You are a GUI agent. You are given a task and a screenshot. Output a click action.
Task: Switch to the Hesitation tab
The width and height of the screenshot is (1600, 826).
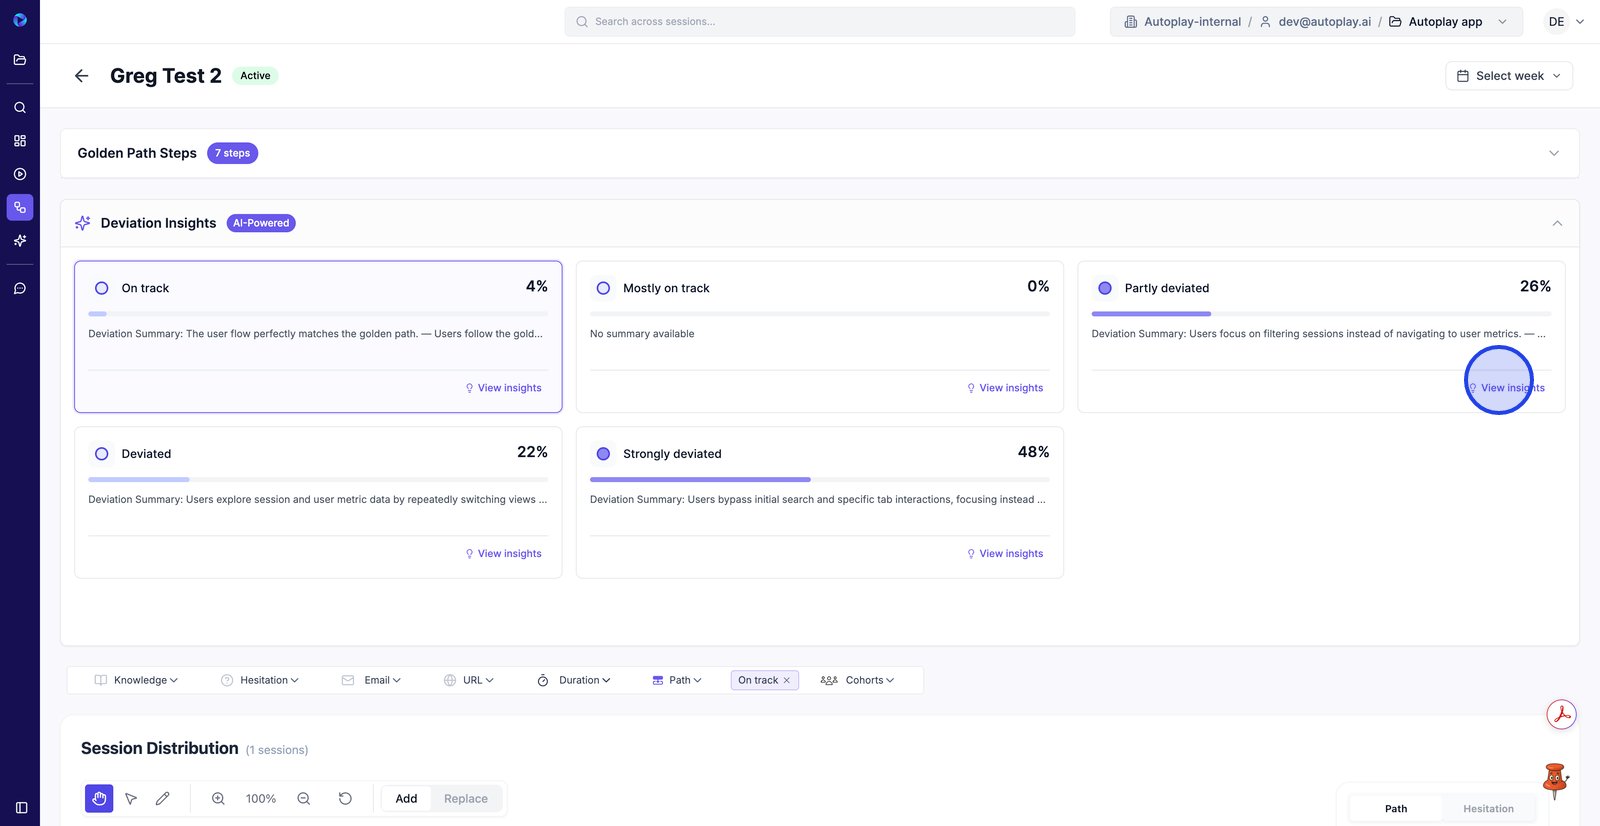click(1487, 808)
